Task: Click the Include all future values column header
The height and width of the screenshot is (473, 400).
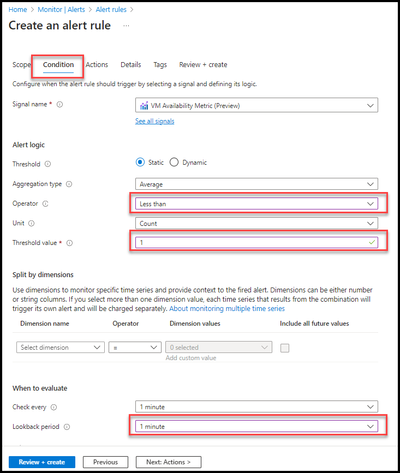Action: (314, 324)
